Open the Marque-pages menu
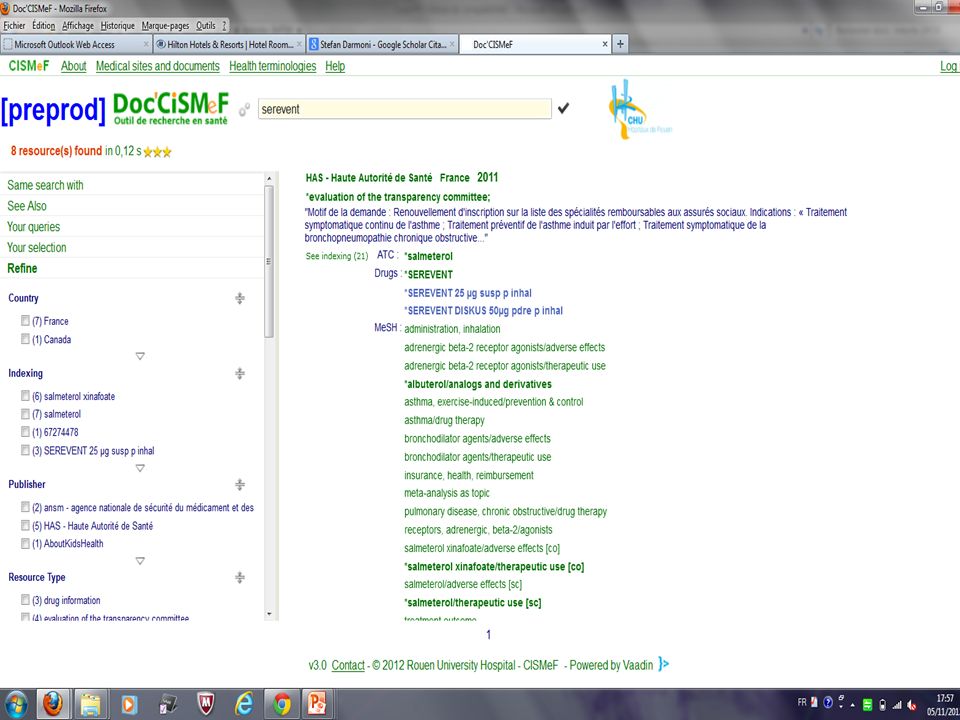960x720 pixels. (x=165, y=26)
